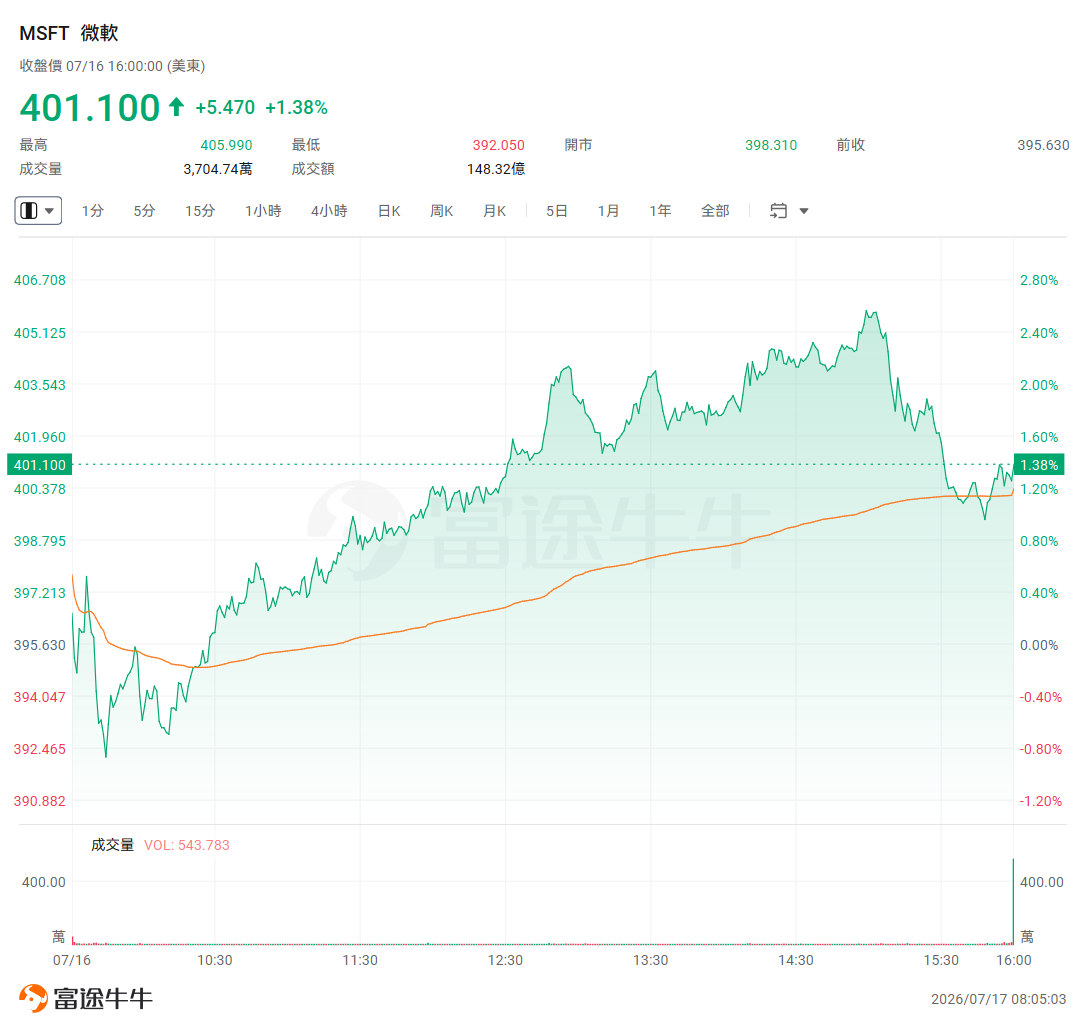Image resolution: width=1086 pixels, height=1031 pixels.
Task: Click the 14:30 time axis label
Action: 796,960
